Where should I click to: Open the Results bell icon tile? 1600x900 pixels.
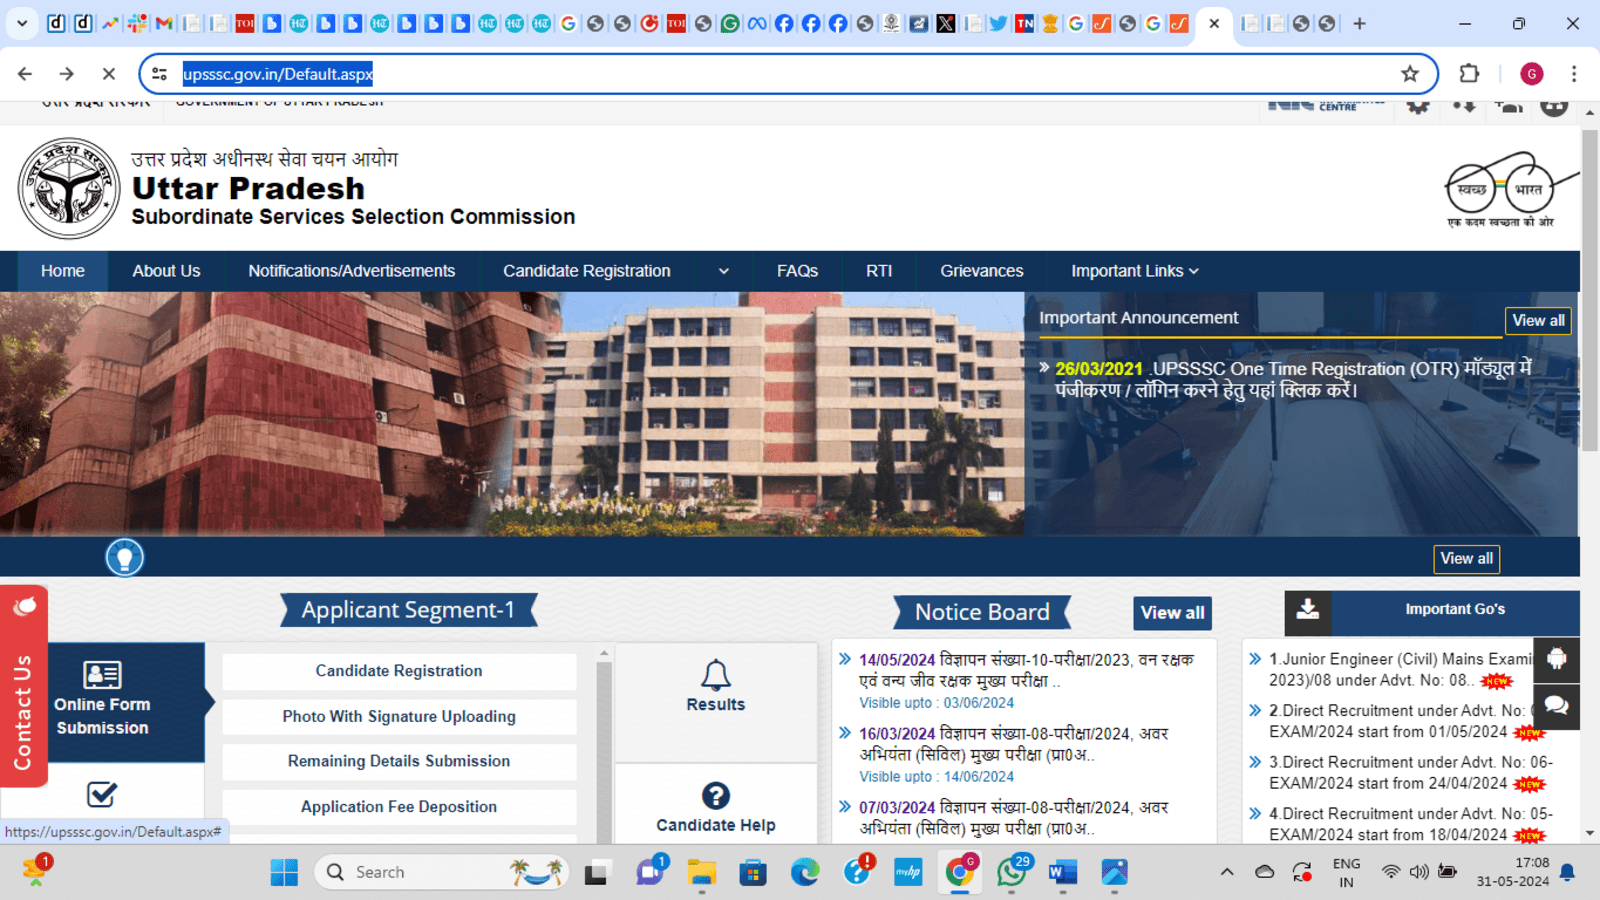[x=715, y=687]
